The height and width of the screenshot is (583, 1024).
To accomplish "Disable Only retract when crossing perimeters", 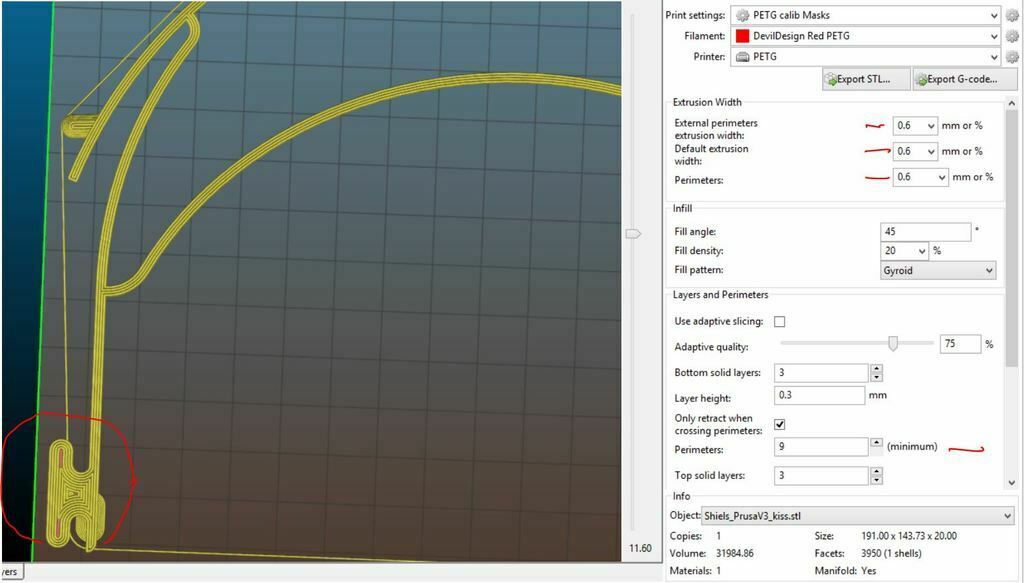I will tap(782, 423).
